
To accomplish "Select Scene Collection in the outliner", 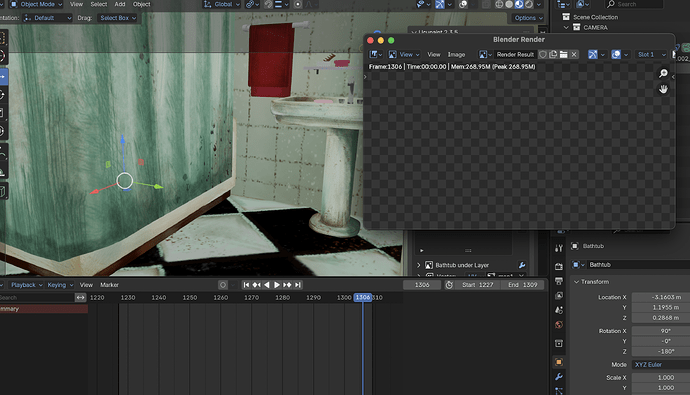I will click(595, 17).
